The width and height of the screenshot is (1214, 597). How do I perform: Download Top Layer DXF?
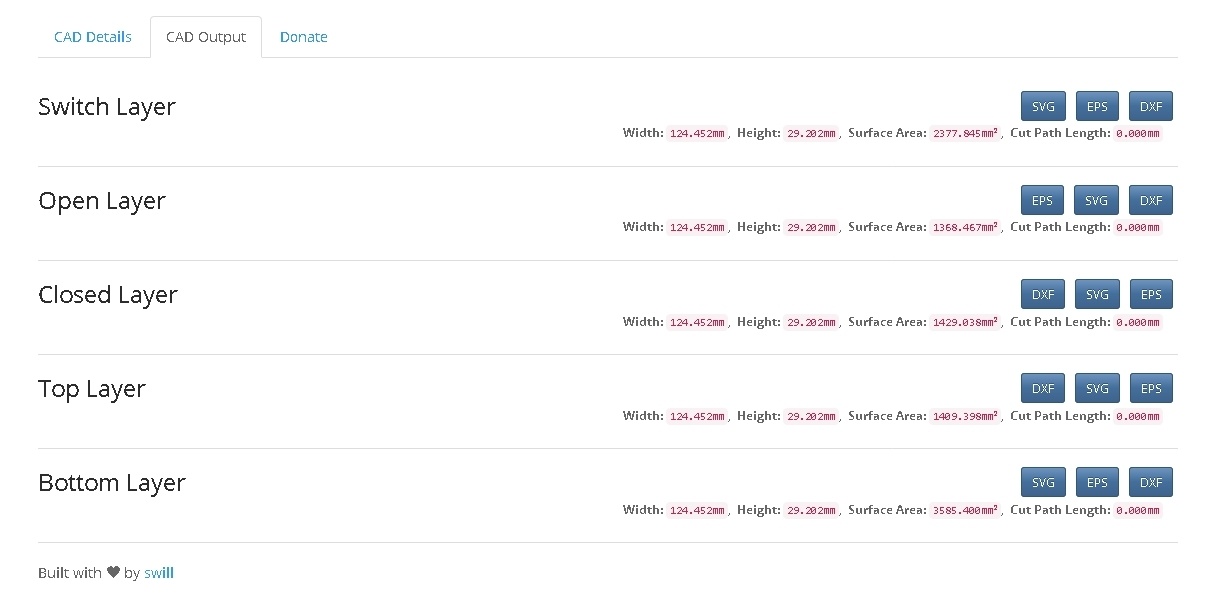coord(1043,388)
